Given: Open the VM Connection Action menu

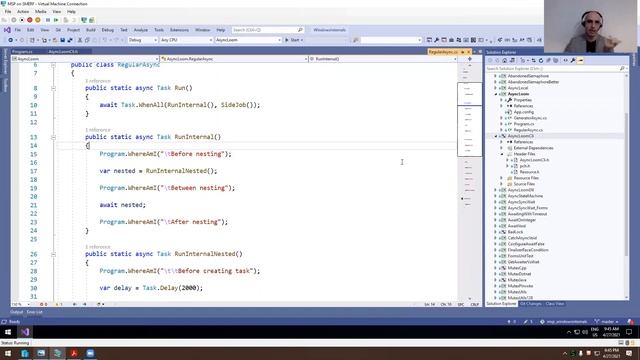Looking at the screenshot, I should click(x=23, y=12).
